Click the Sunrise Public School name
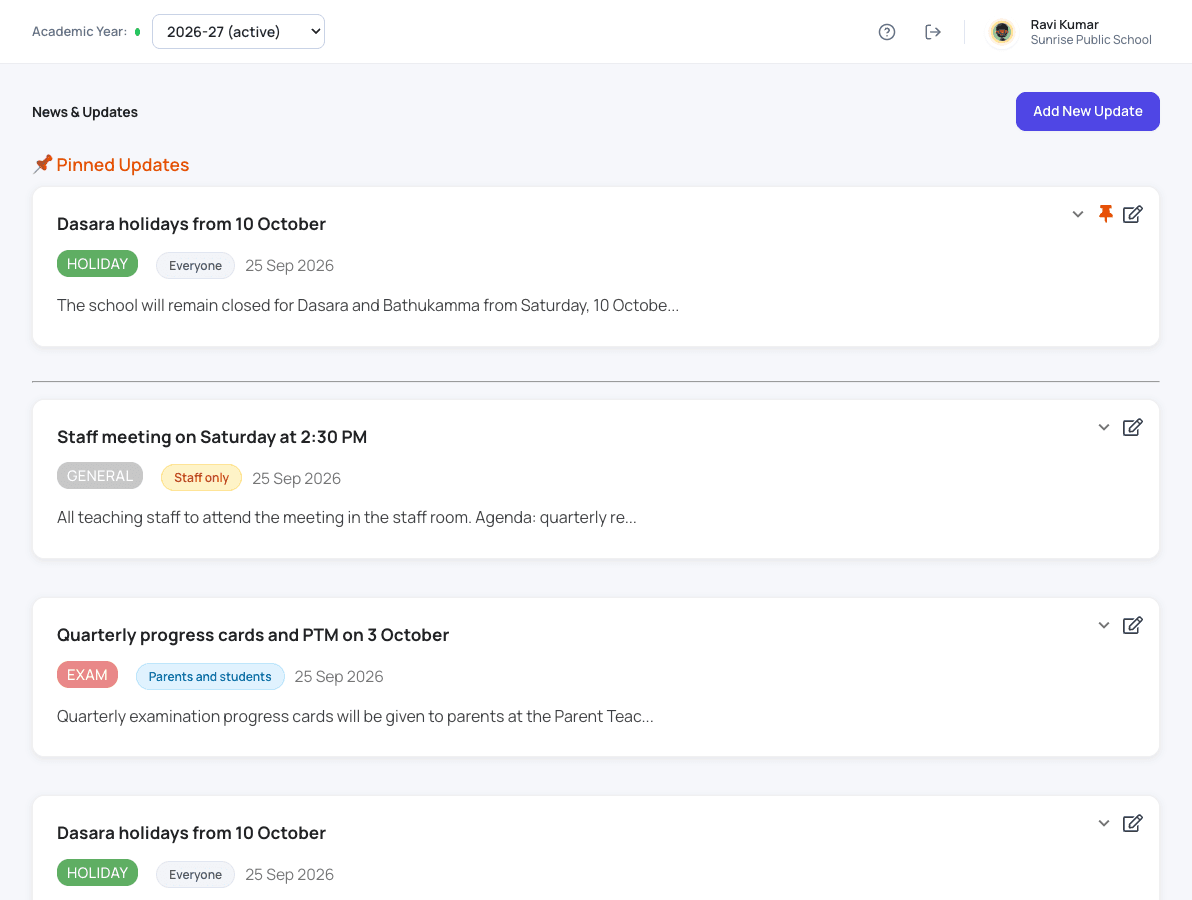The height and width of the screenshot is (900, 1192). coord(1091,40)
